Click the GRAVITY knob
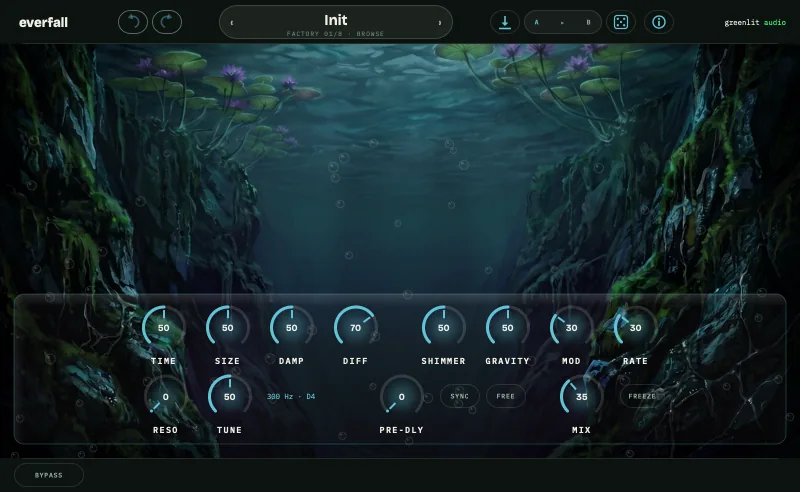This screenshot has height=492, width=800. [x=508, y=328]
